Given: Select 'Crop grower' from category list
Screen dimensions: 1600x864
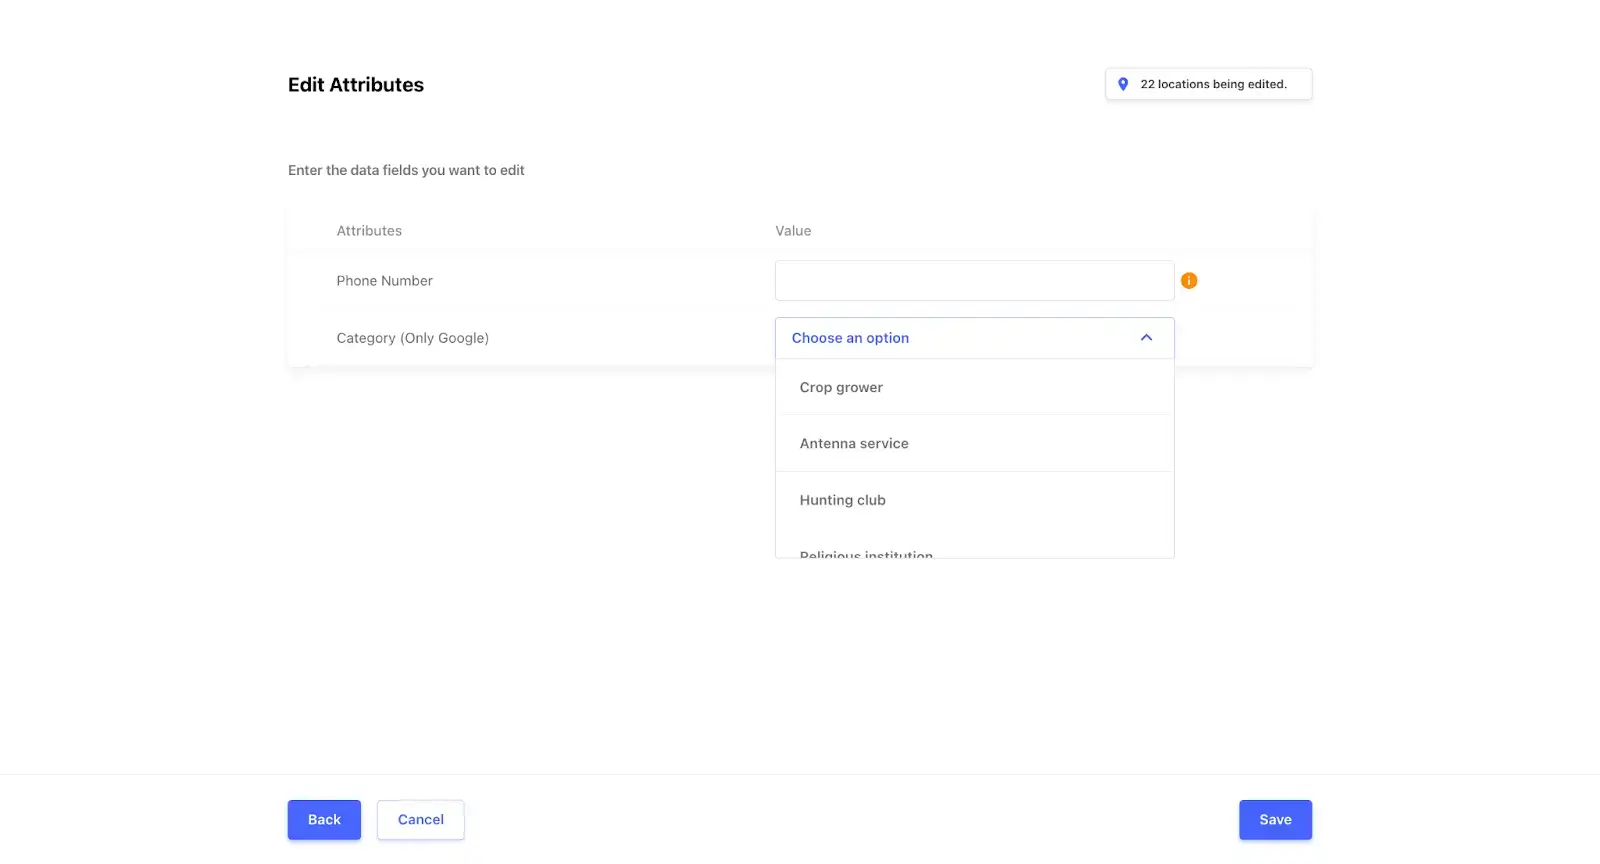Looking at the screenshot, I should (841, 388).
